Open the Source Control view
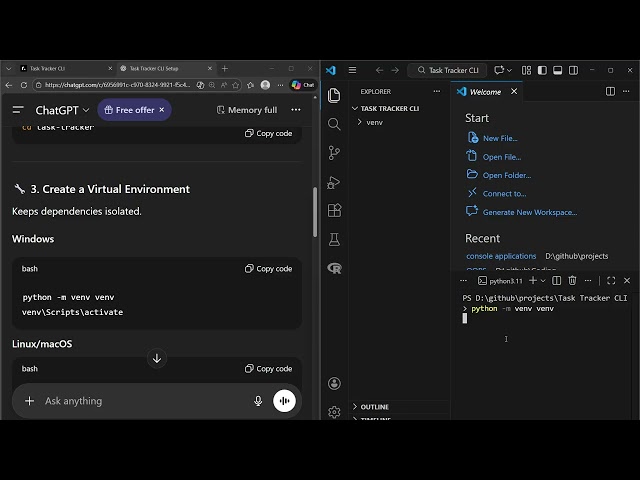Viewport: 640px width, 480px height. click(334, 153)
